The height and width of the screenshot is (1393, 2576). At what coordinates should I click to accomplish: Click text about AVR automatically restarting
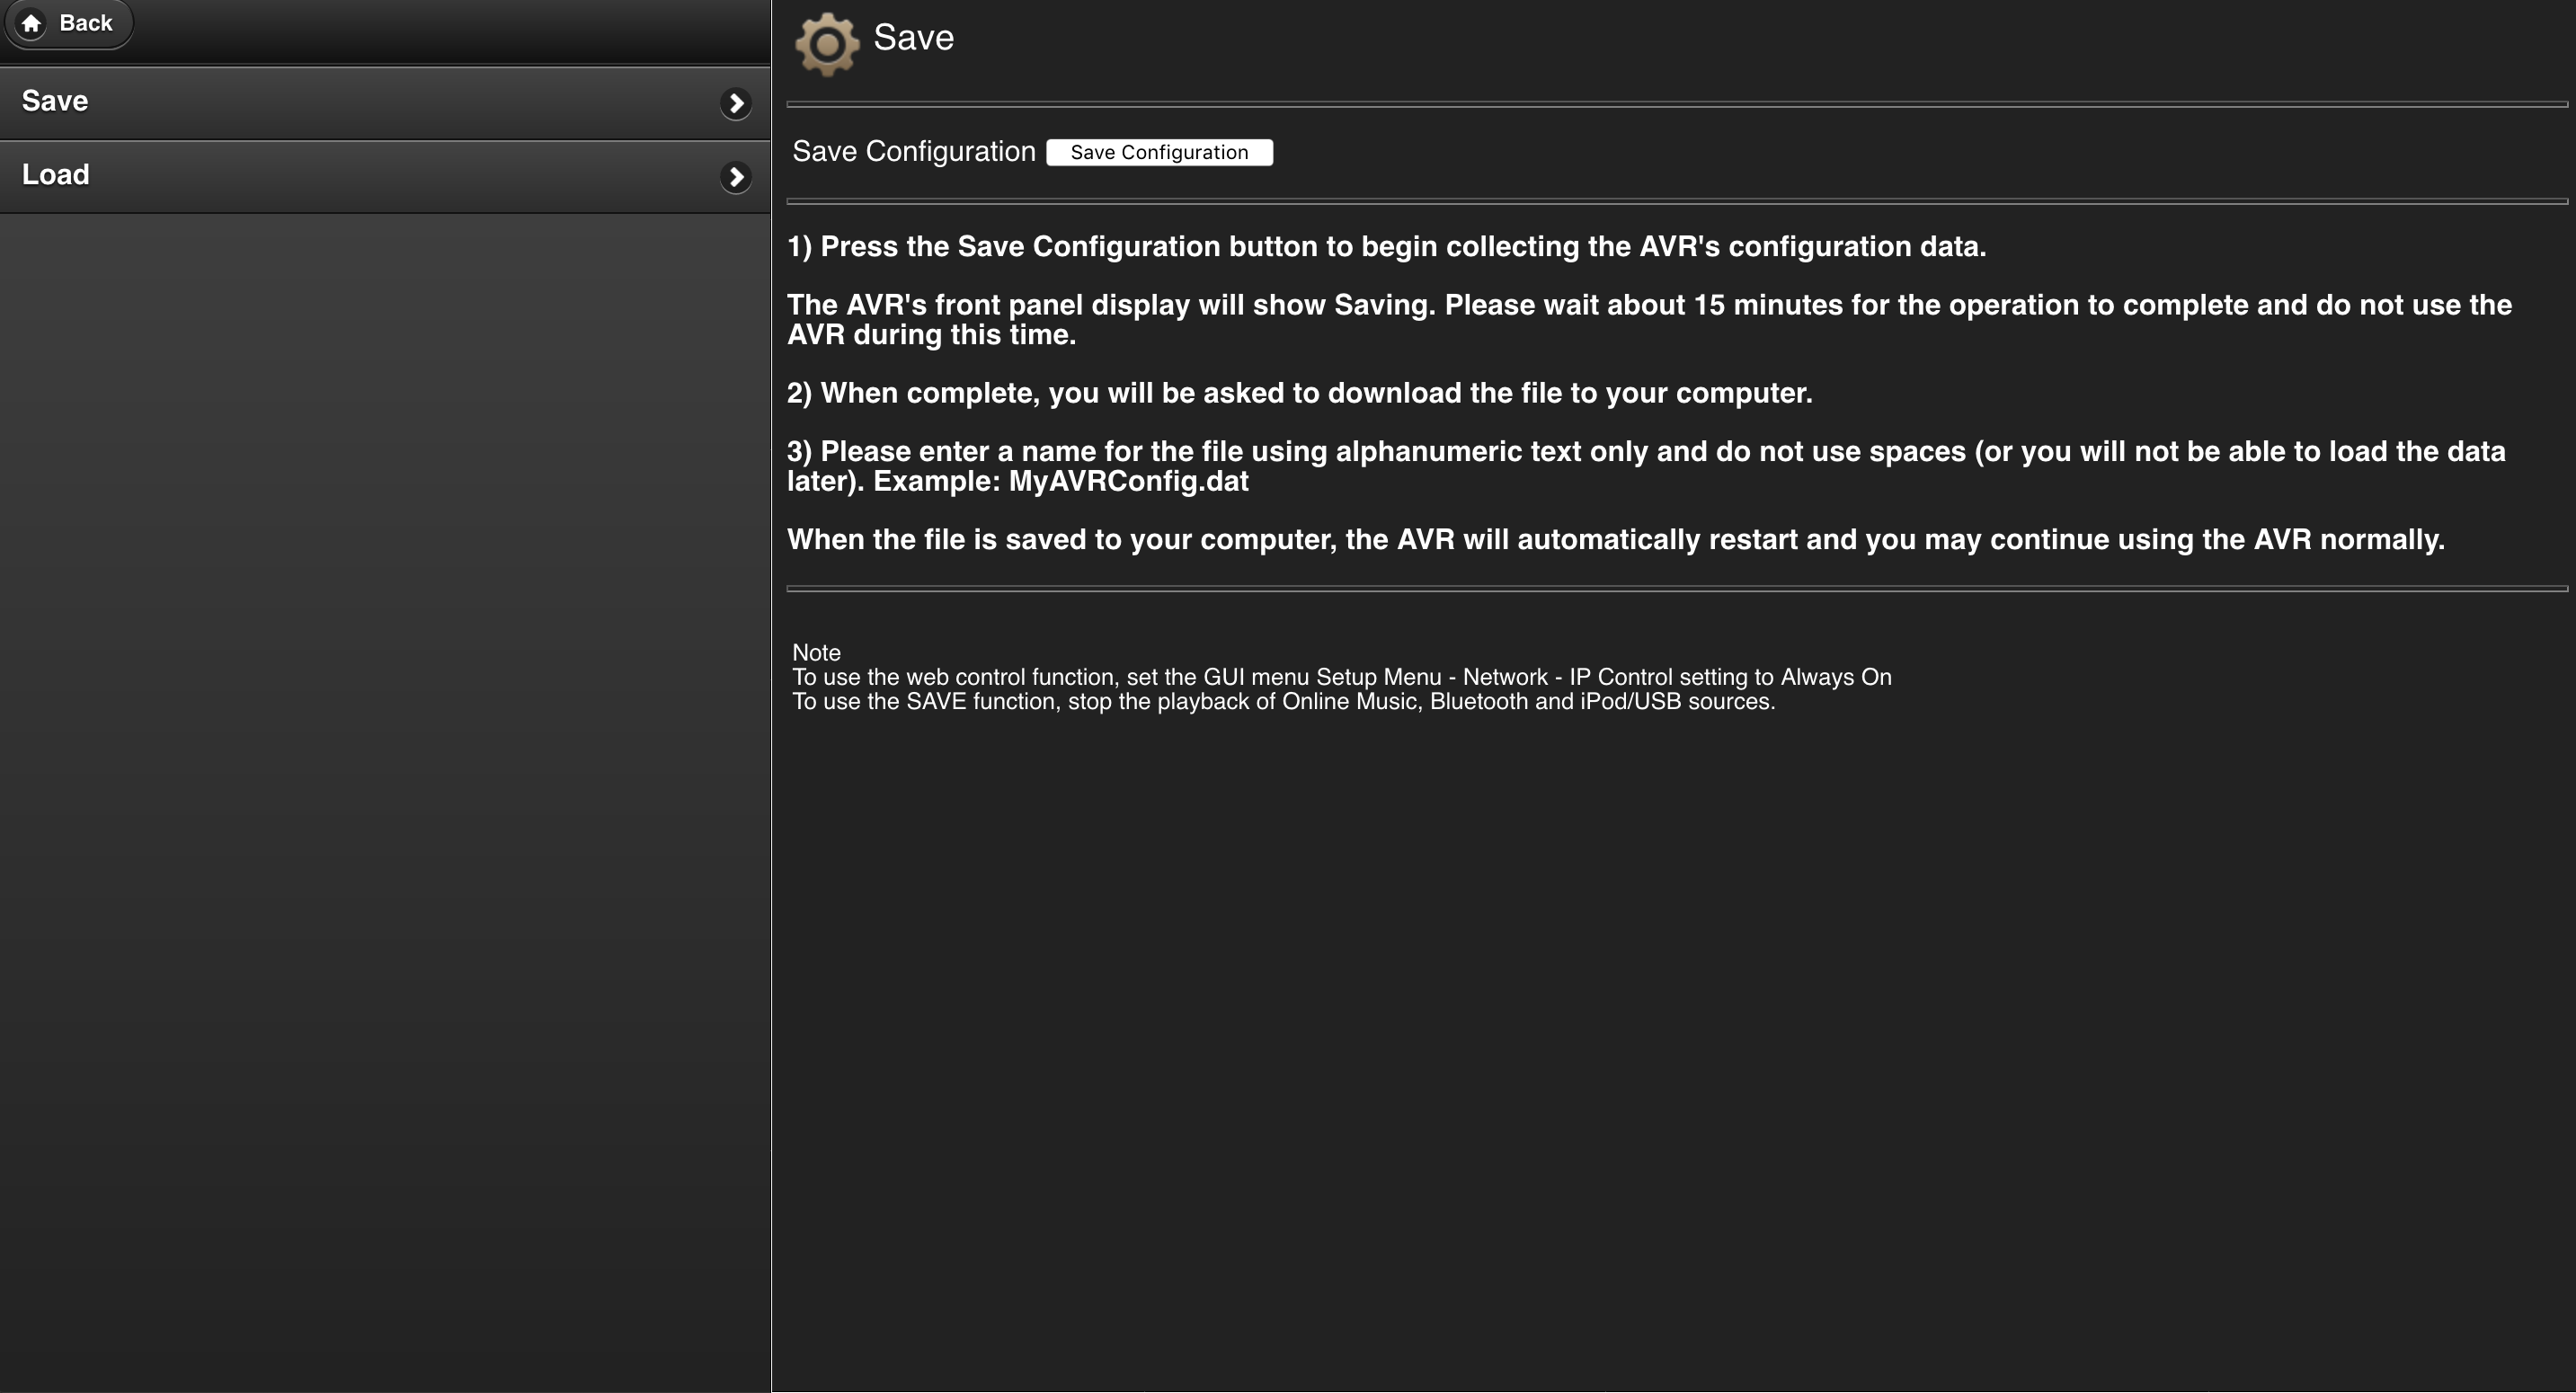click(x=1615, y=540)
